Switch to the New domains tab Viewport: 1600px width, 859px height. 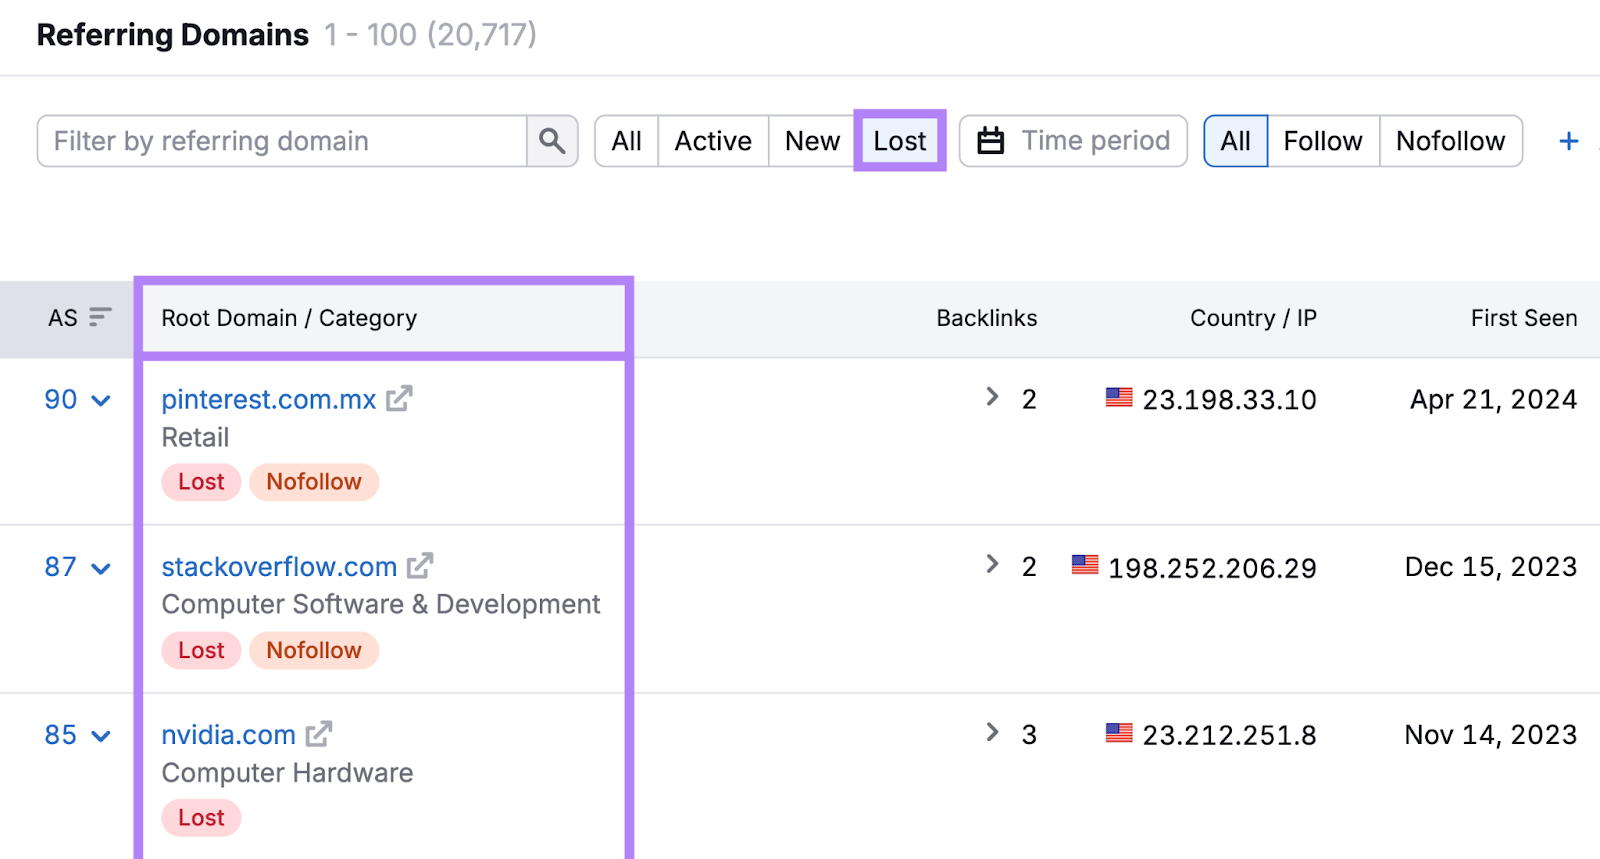coord(811,141)
